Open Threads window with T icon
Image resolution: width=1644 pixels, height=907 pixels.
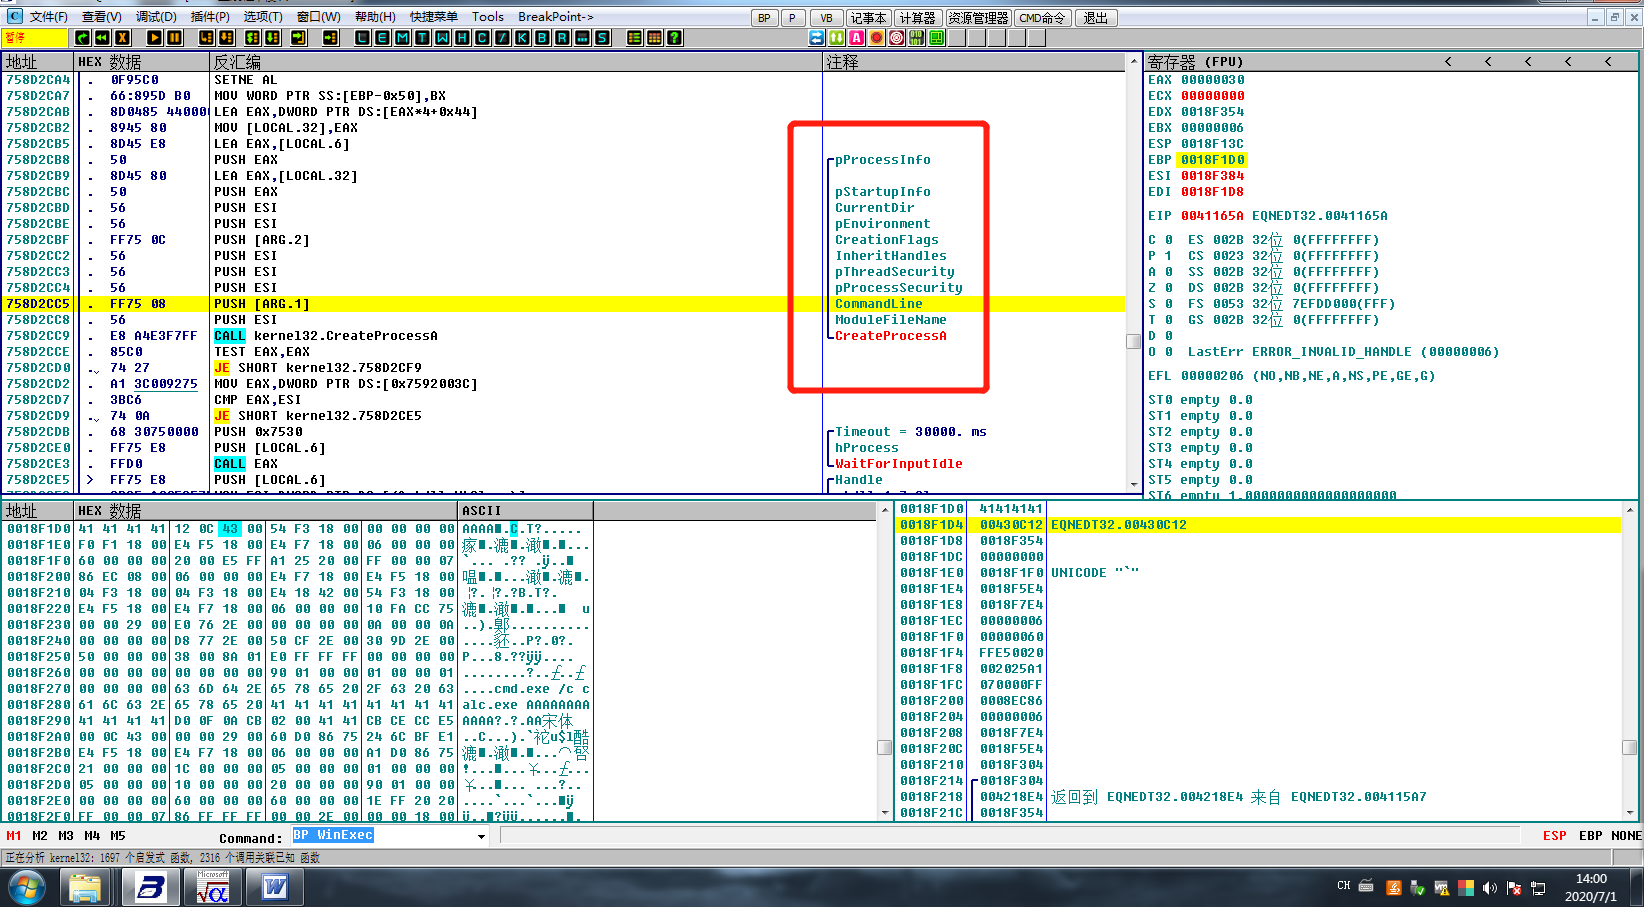(422, 38)
